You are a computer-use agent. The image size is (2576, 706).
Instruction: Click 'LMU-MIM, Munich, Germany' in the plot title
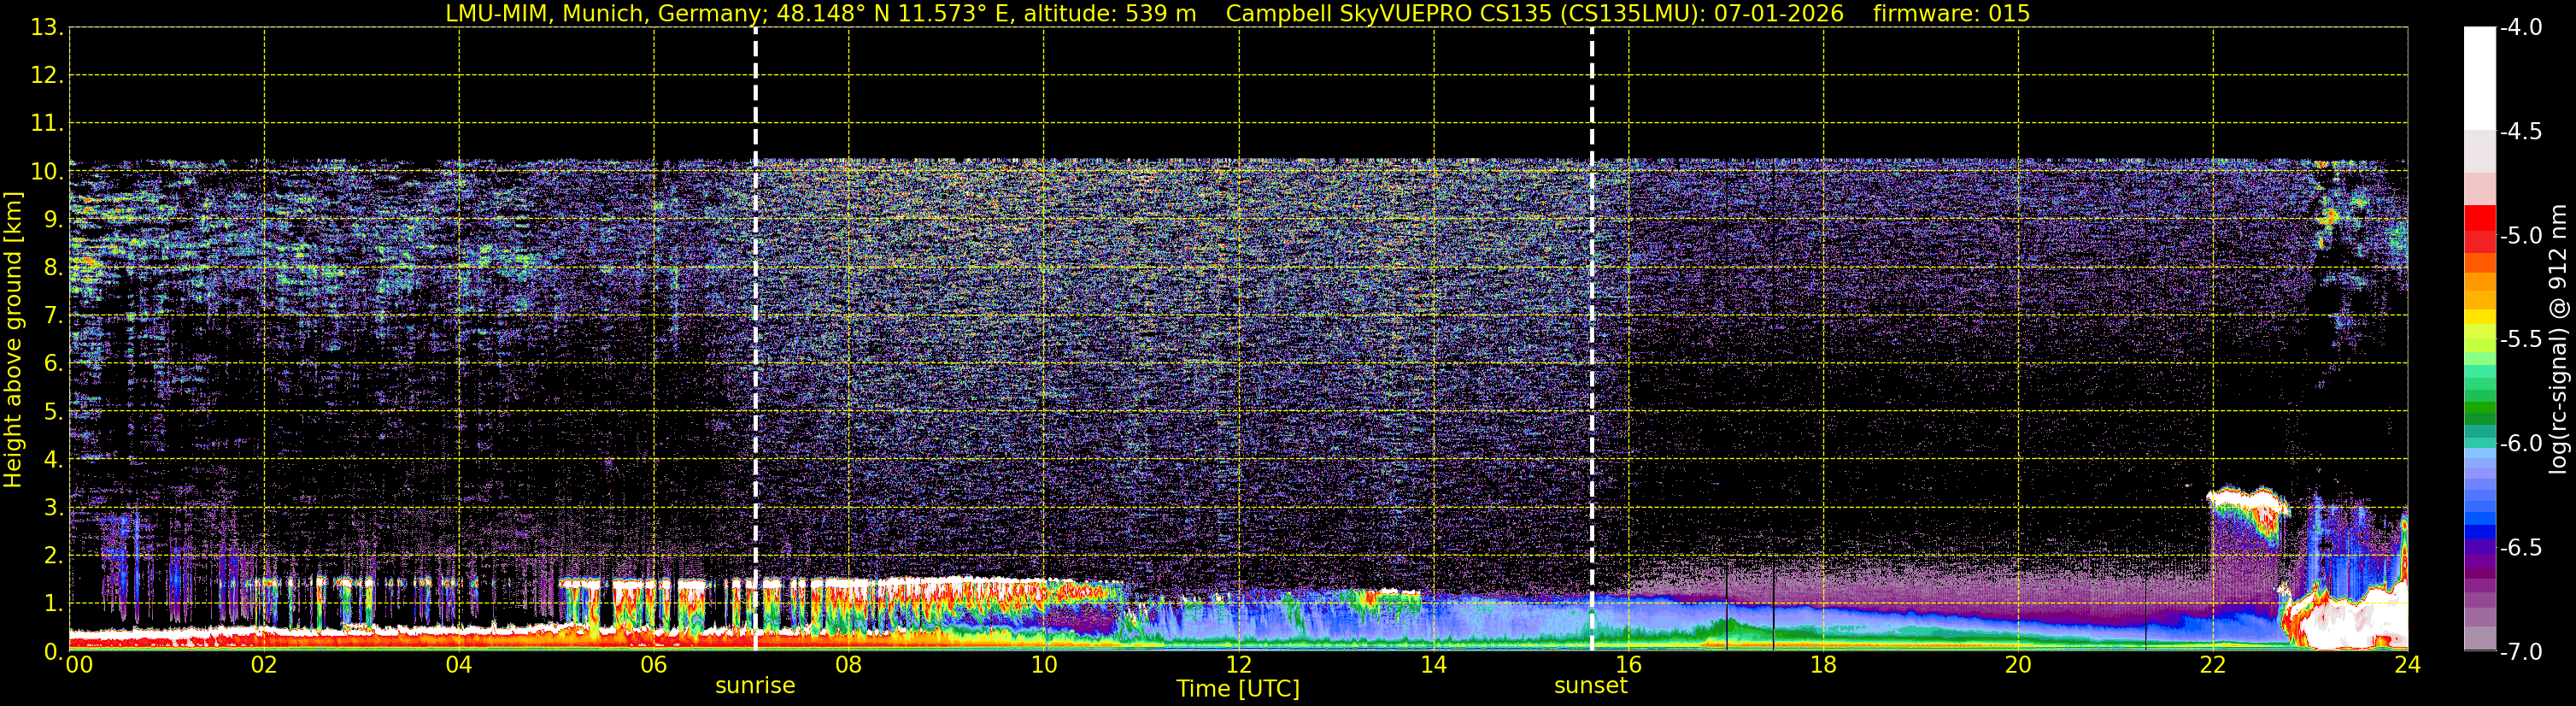click(x=603, y=13)
